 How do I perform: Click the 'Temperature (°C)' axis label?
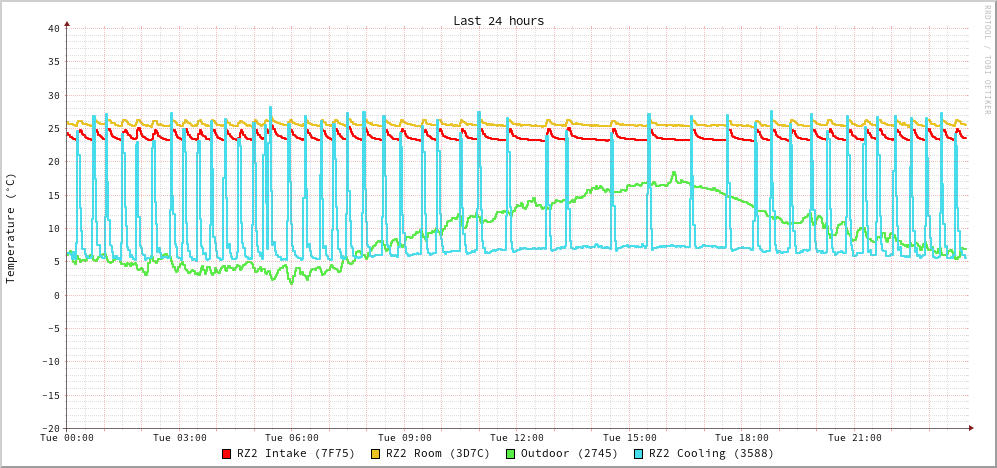(x=10, y=228)
